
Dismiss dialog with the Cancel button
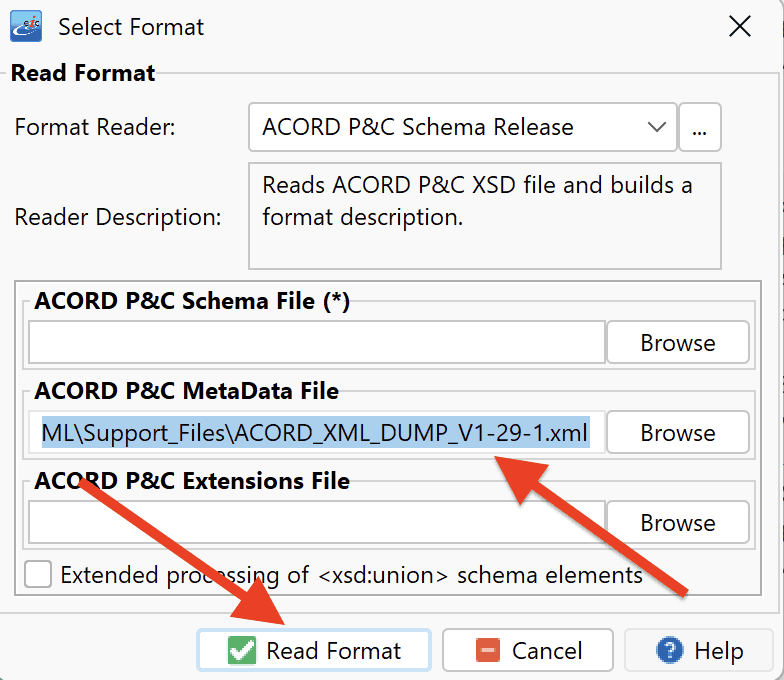click(528, 650)
